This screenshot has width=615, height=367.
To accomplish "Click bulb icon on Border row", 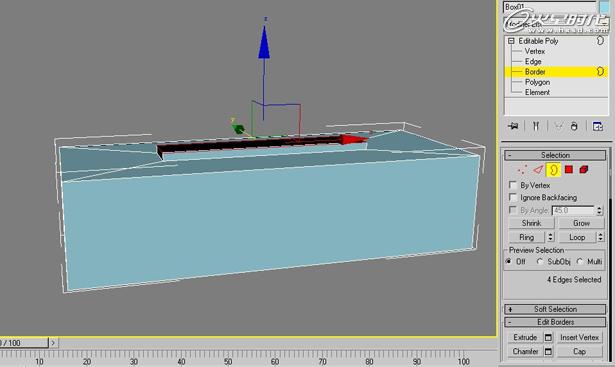I will 600,71.
